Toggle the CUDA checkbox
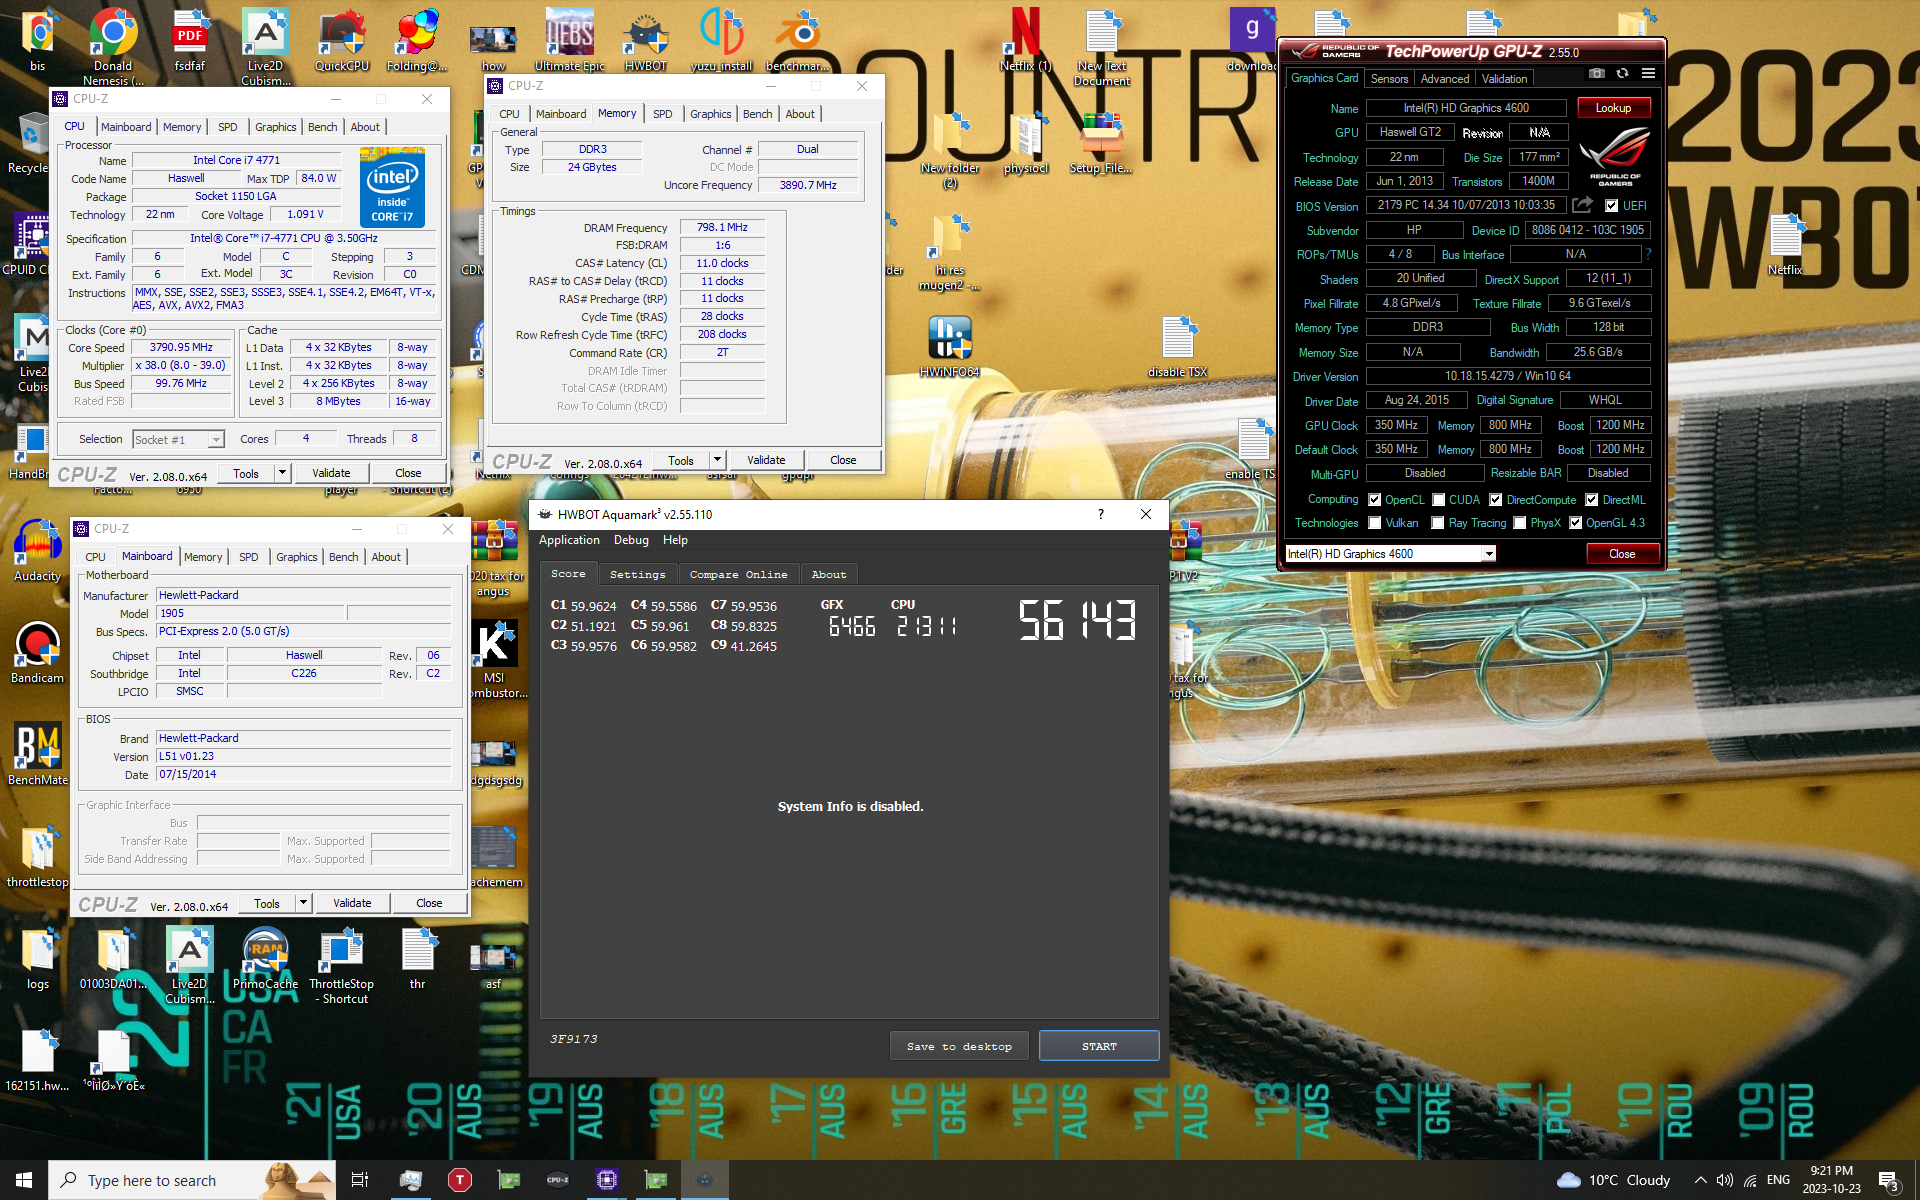The width and height of the screenshot is (1920, 1200). tap(1438, 500)
